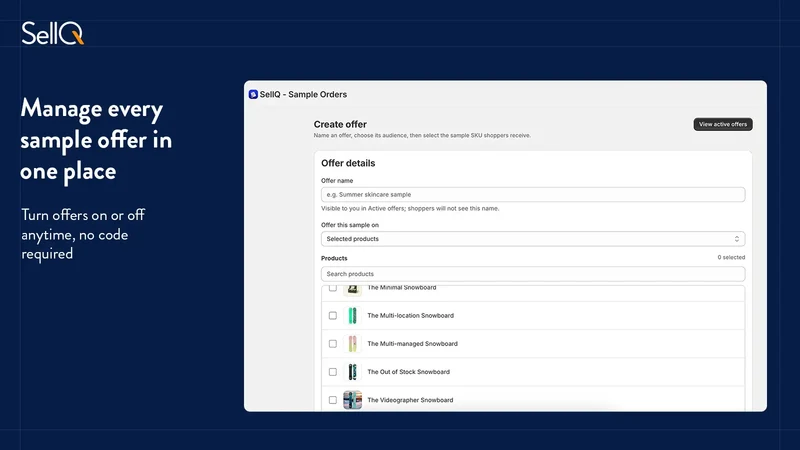This screenshot has width=800, height=450.
Task: Click 'The Multi-managed Snowboard' product name
Action: (x=412, y=344)
